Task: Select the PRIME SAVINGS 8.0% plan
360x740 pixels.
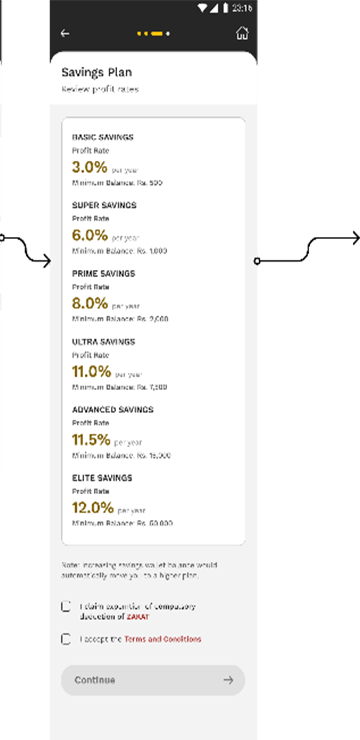Action: tap(153, 296)
